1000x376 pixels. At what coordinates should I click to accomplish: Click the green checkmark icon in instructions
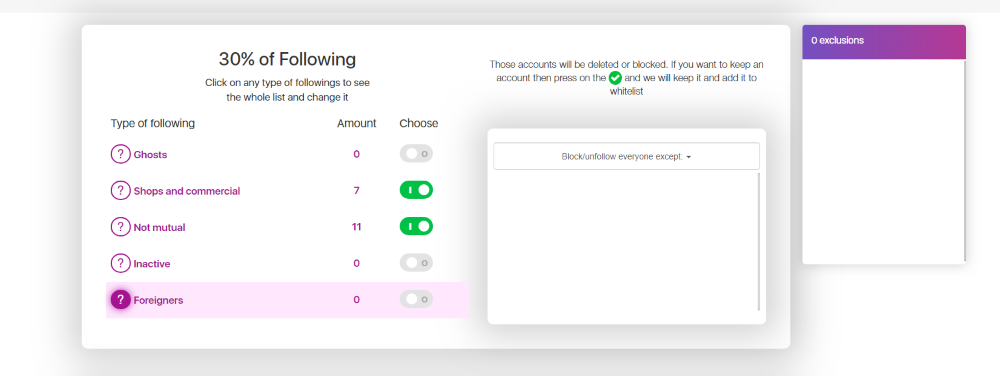point(615,78)
